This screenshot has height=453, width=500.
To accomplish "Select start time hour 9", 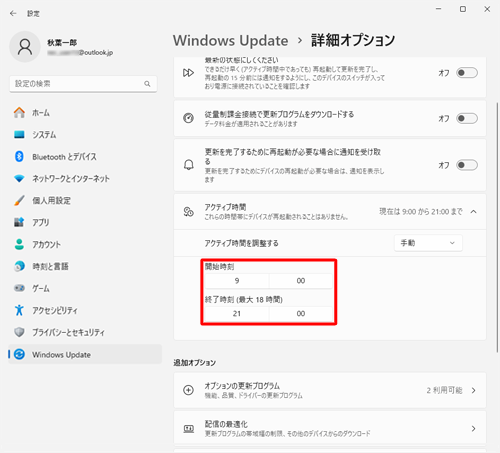I will 237,281.
